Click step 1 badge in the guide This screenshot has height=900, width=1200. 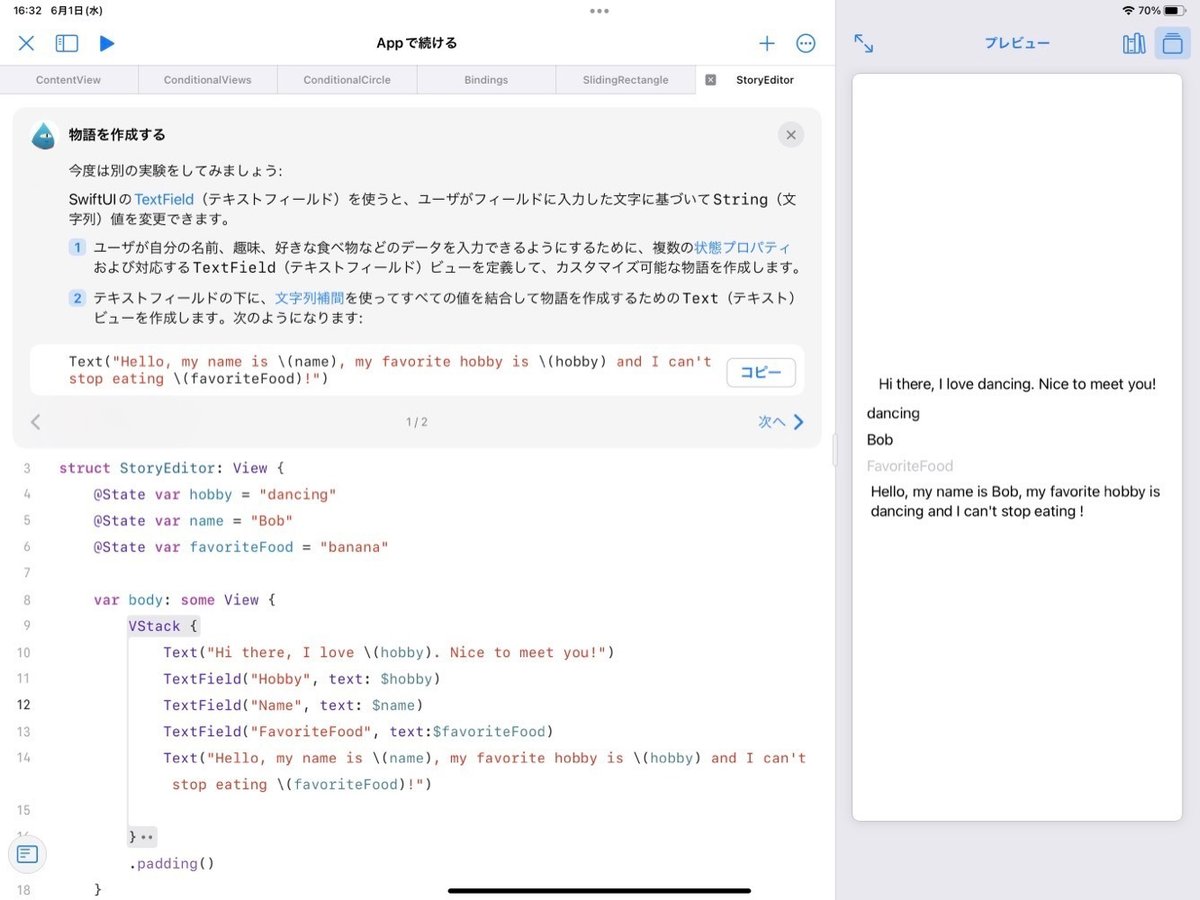coord(77,248)
